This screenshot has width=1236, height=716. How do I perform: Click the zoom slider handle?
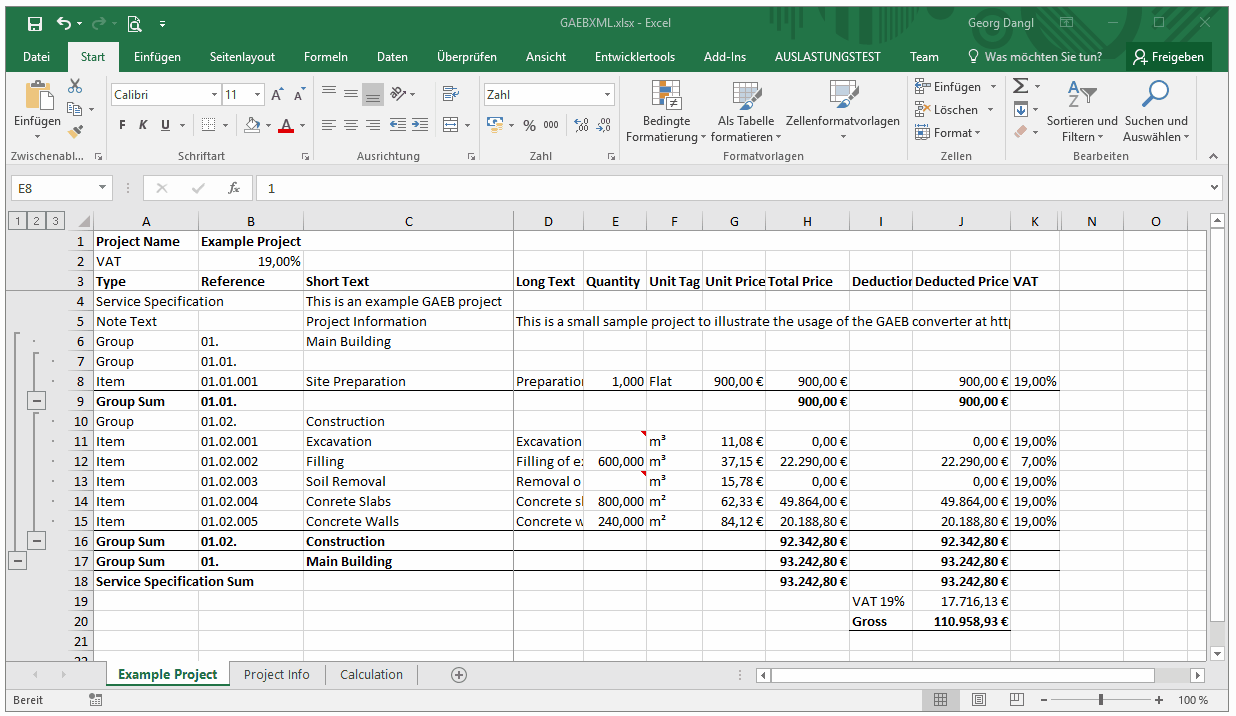(x=1101, y=700)
